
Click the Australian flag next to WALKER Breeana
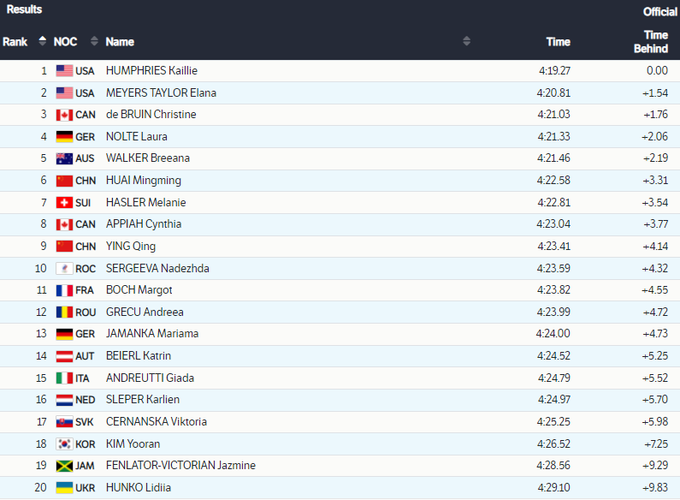(x=64, y=158)
